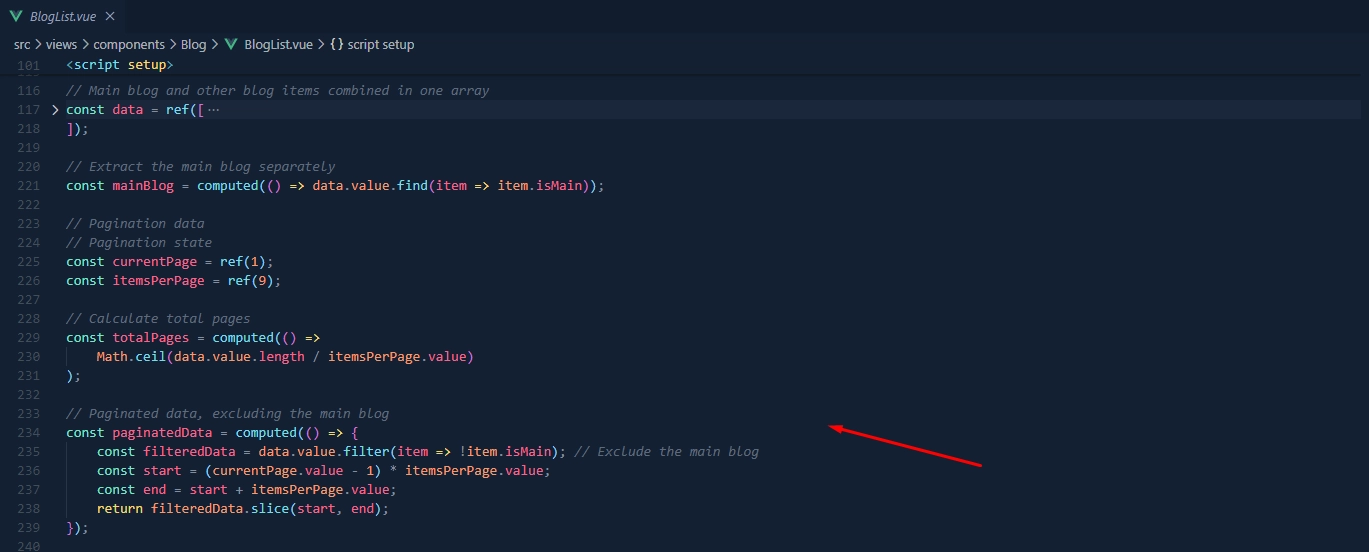The height and width of the screenshot is (552, 1369).
Task: Click the collapsed ellipsis after ref([
Action: tap(213, 110)
